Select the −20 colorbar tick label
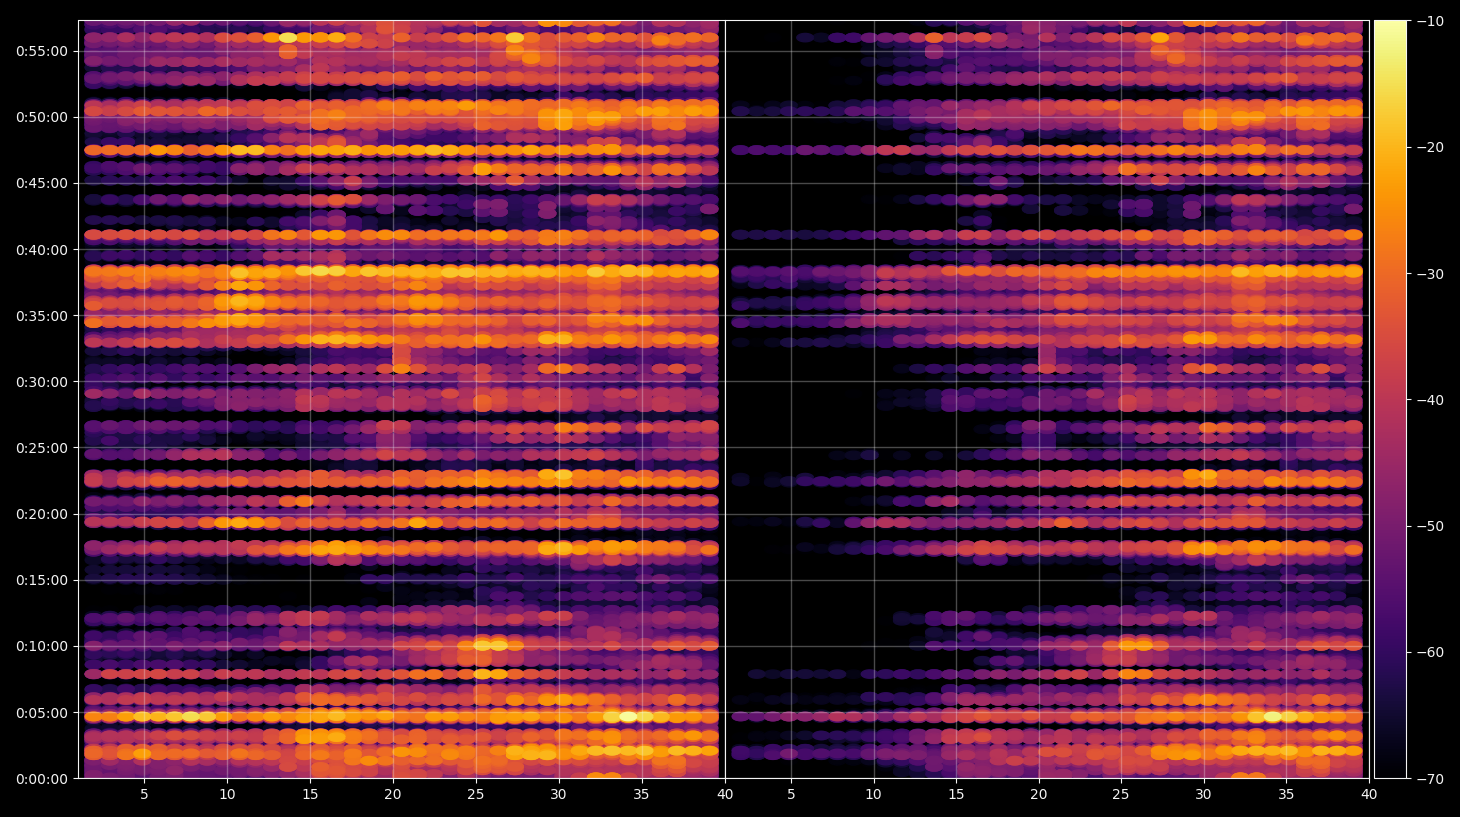The height and width of the screenshot is (817, 1460). click(1430, 147)
